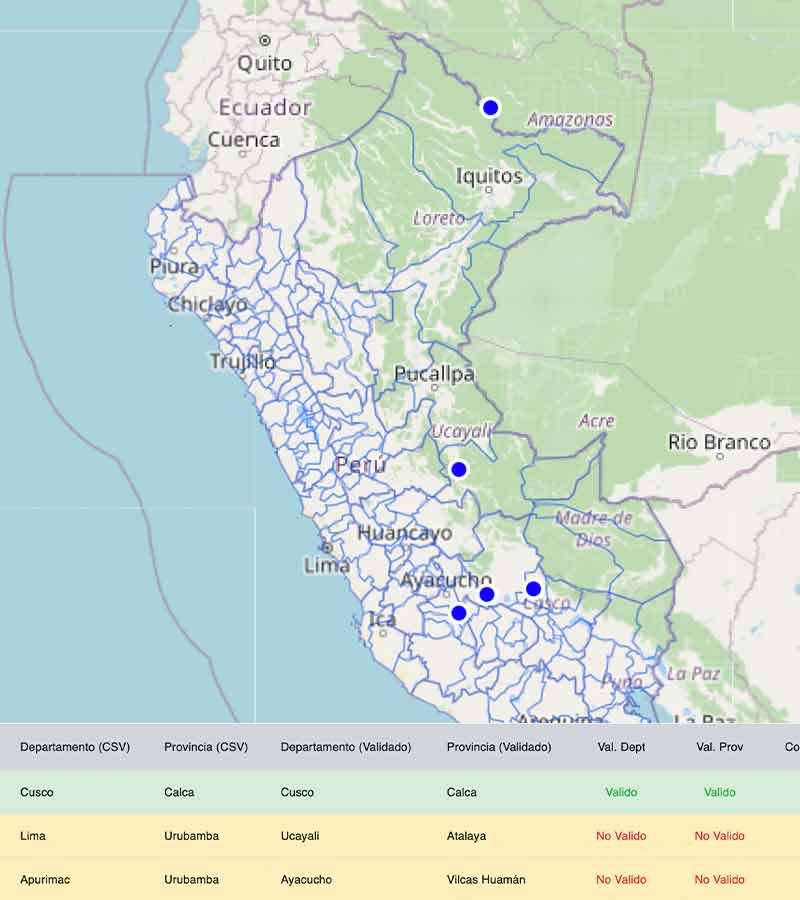Click the Iquitos city label on the map
Screen dimensions: 800x900
pos(489,176)
